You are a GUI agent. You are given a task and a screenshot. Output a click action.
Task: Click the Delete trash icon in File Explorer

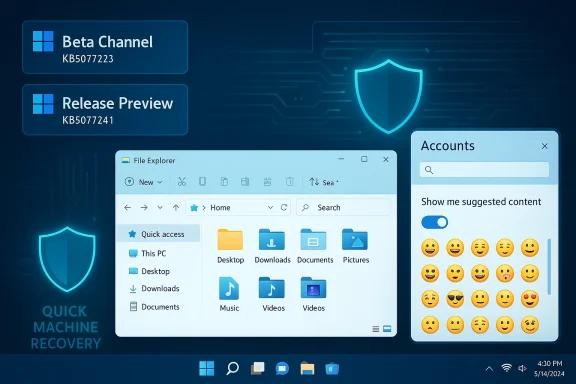289,182
